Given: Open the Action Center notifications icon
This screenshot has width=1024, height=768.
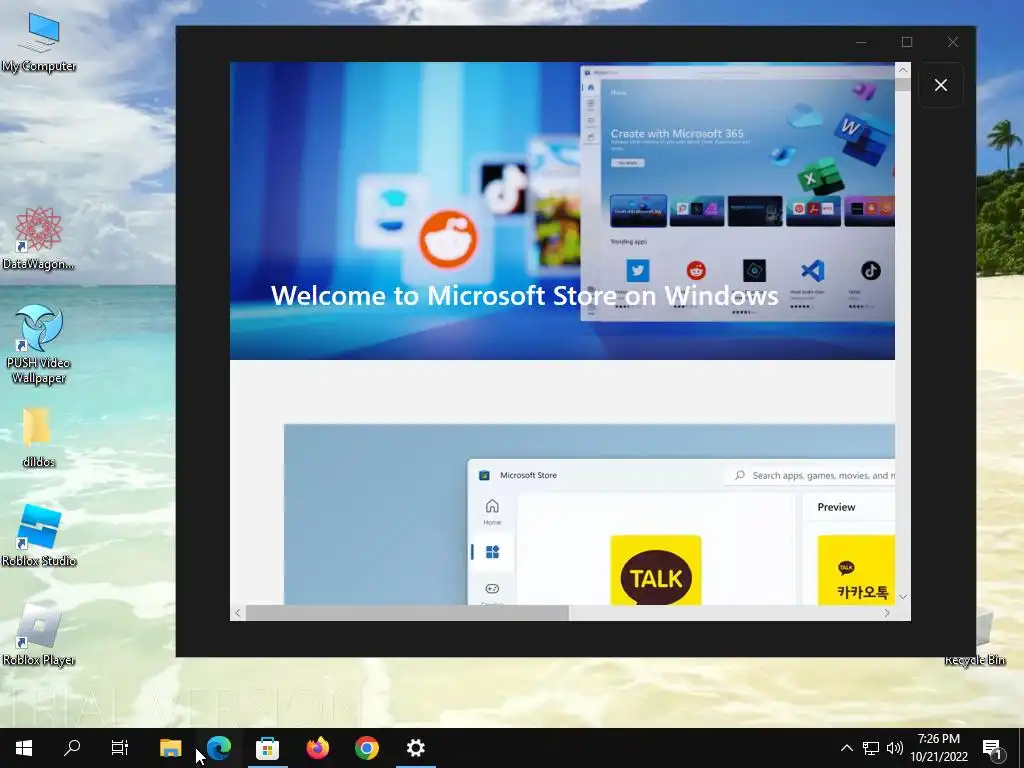Looking at the screenshot, I should click(993, 748).
